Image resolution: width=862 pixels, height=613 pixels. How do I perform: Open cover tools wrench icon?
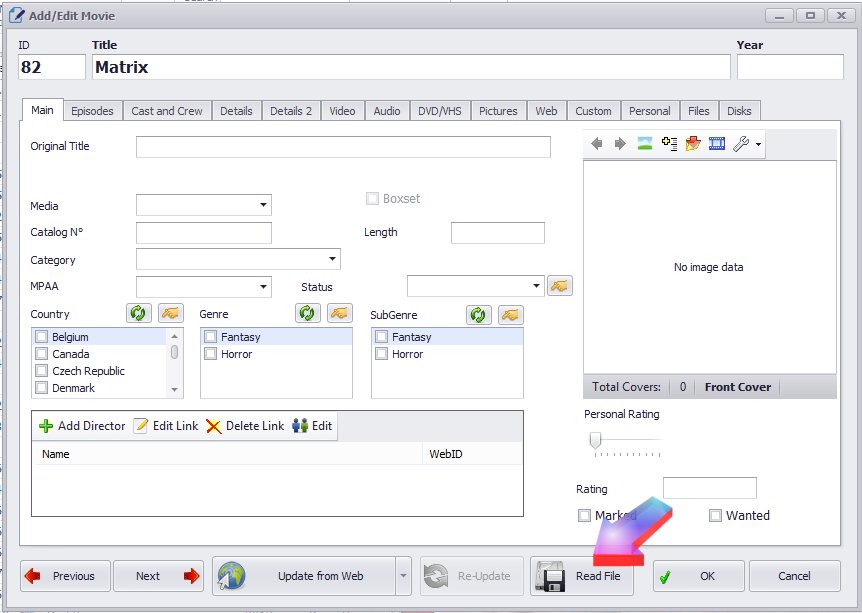click(741, 144)
